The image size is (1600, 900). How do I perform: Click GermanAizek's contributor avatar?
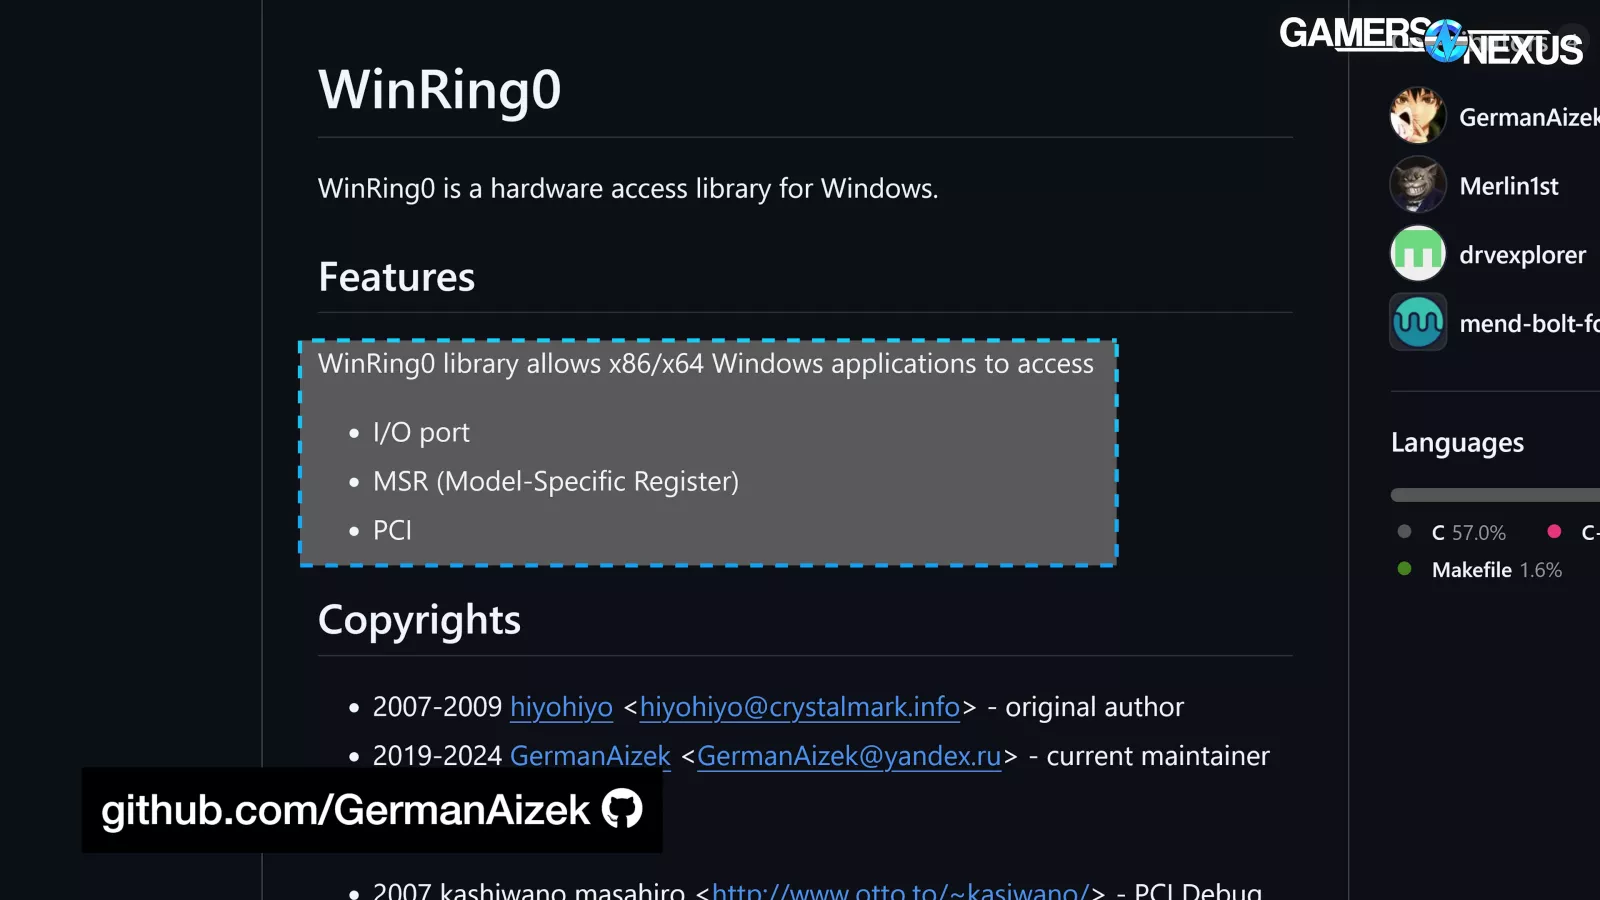point(1417,116)
